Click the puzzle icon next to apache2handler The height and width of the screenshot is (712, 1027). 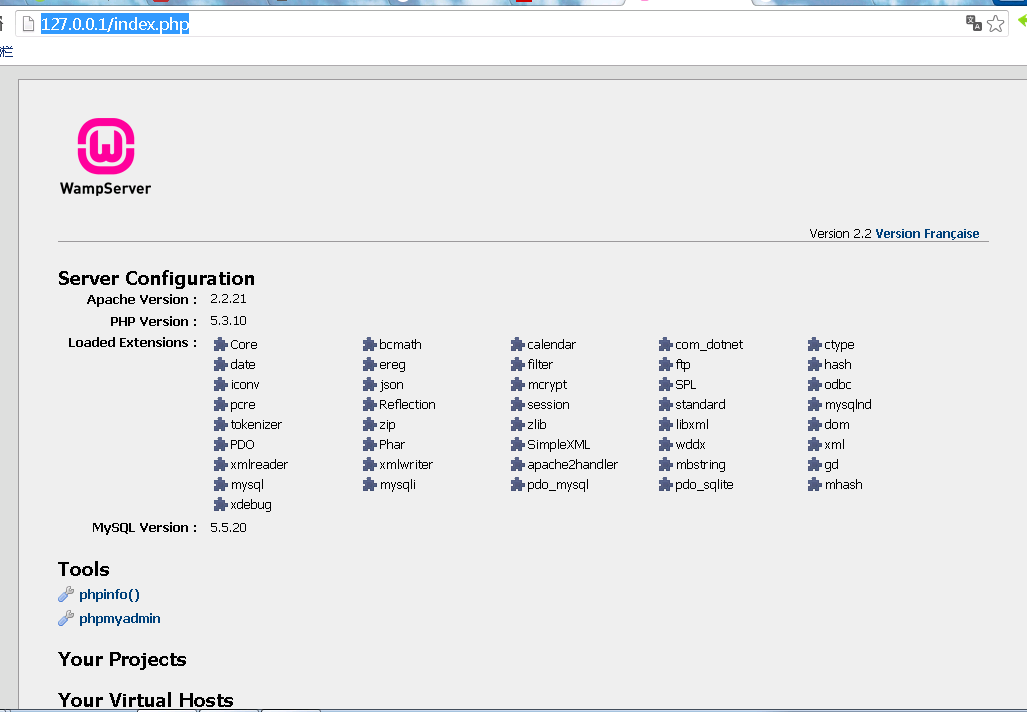[517, 464]
